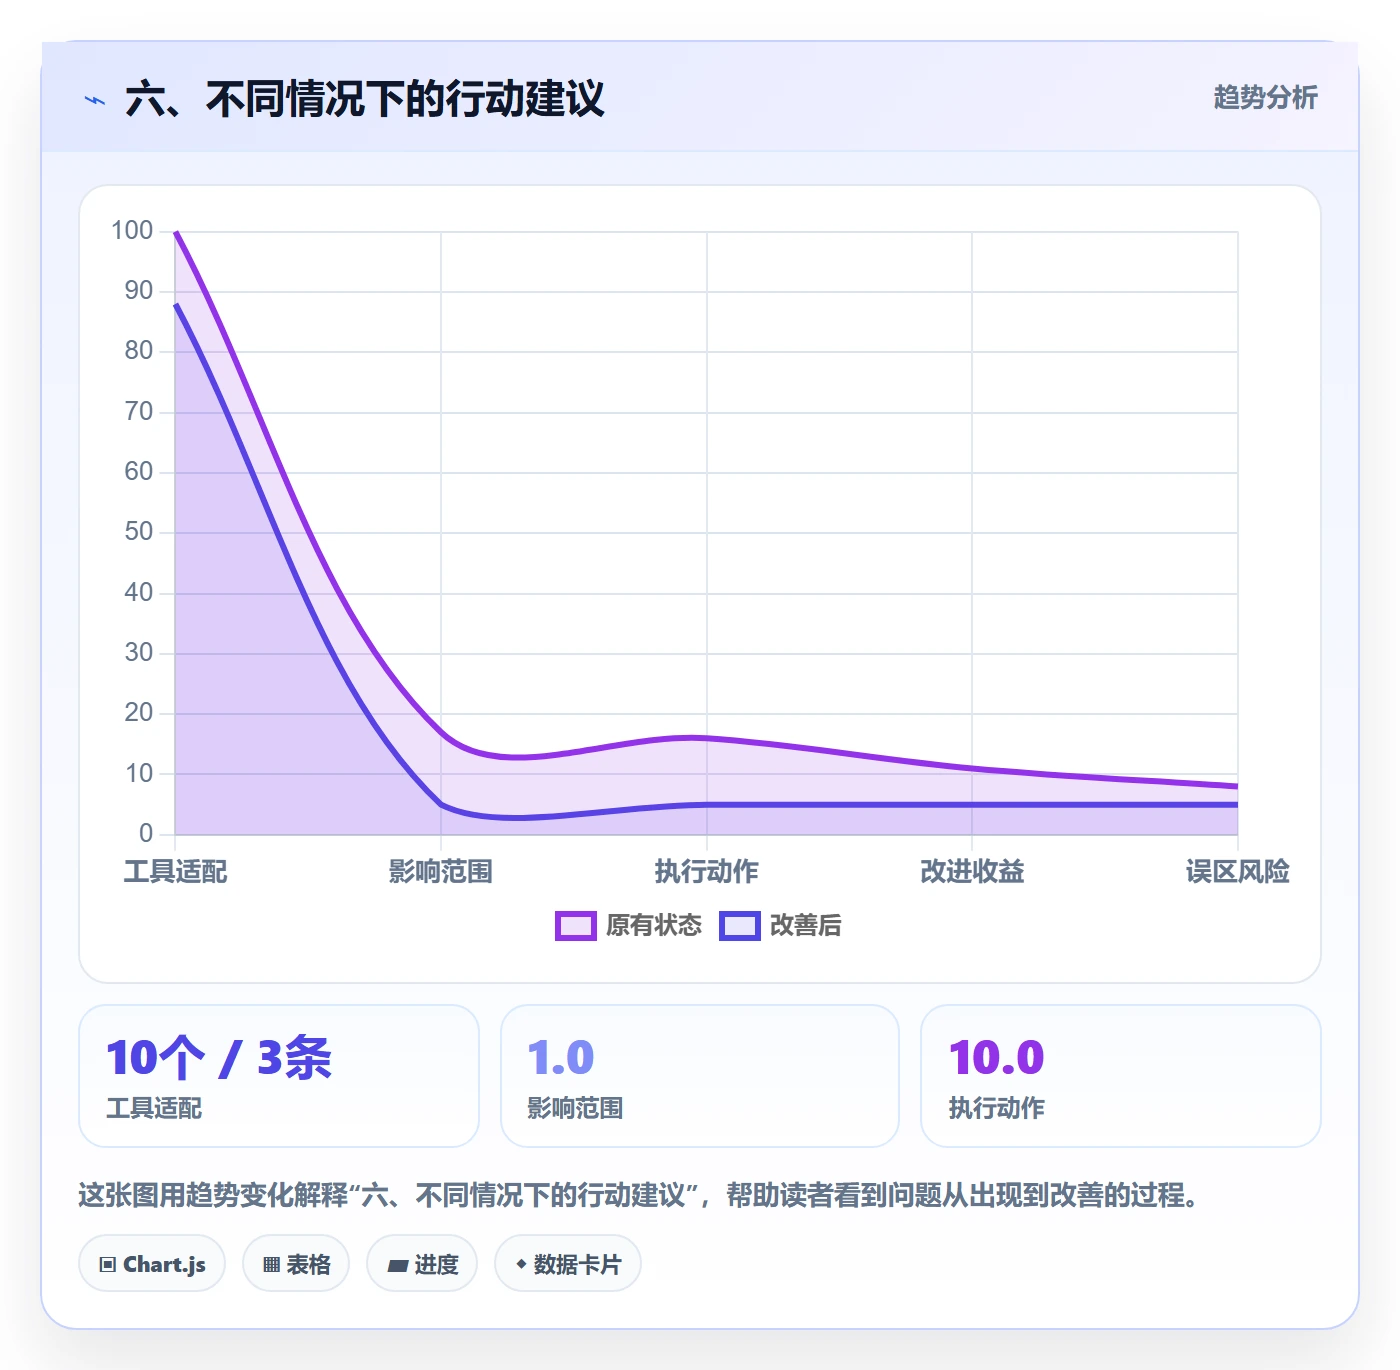Click the 趋势分析 label in header
This screenshot has height=1370, width=1400.
1265,97
